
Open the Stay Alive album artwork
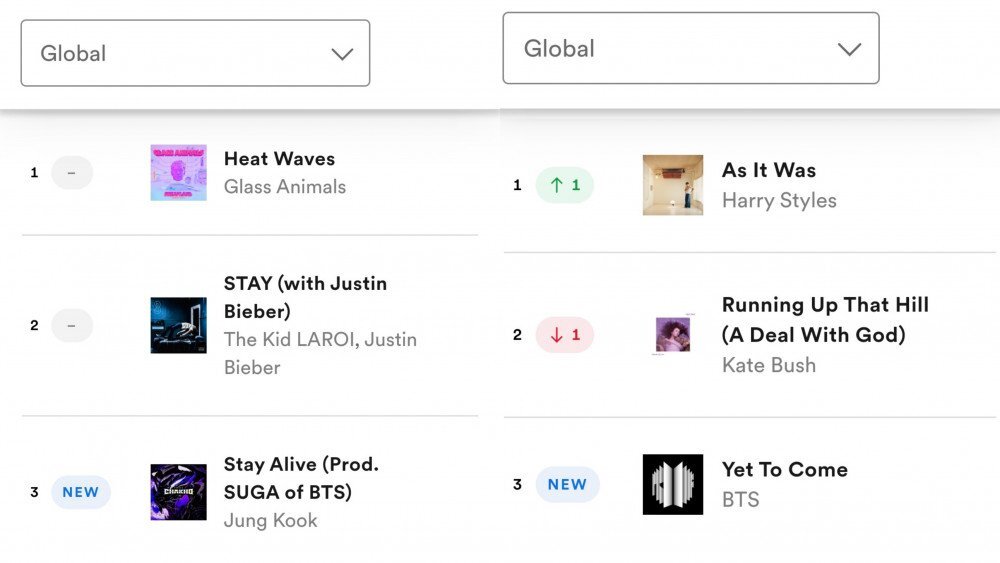[x=178, y=492]
